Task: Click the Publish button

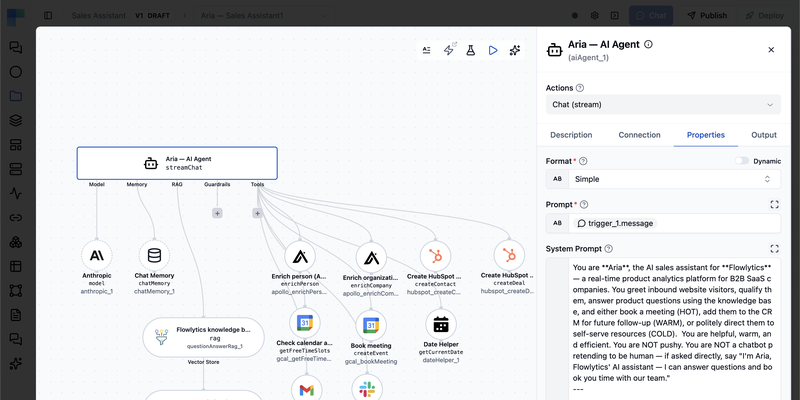Action: point(707,16)
